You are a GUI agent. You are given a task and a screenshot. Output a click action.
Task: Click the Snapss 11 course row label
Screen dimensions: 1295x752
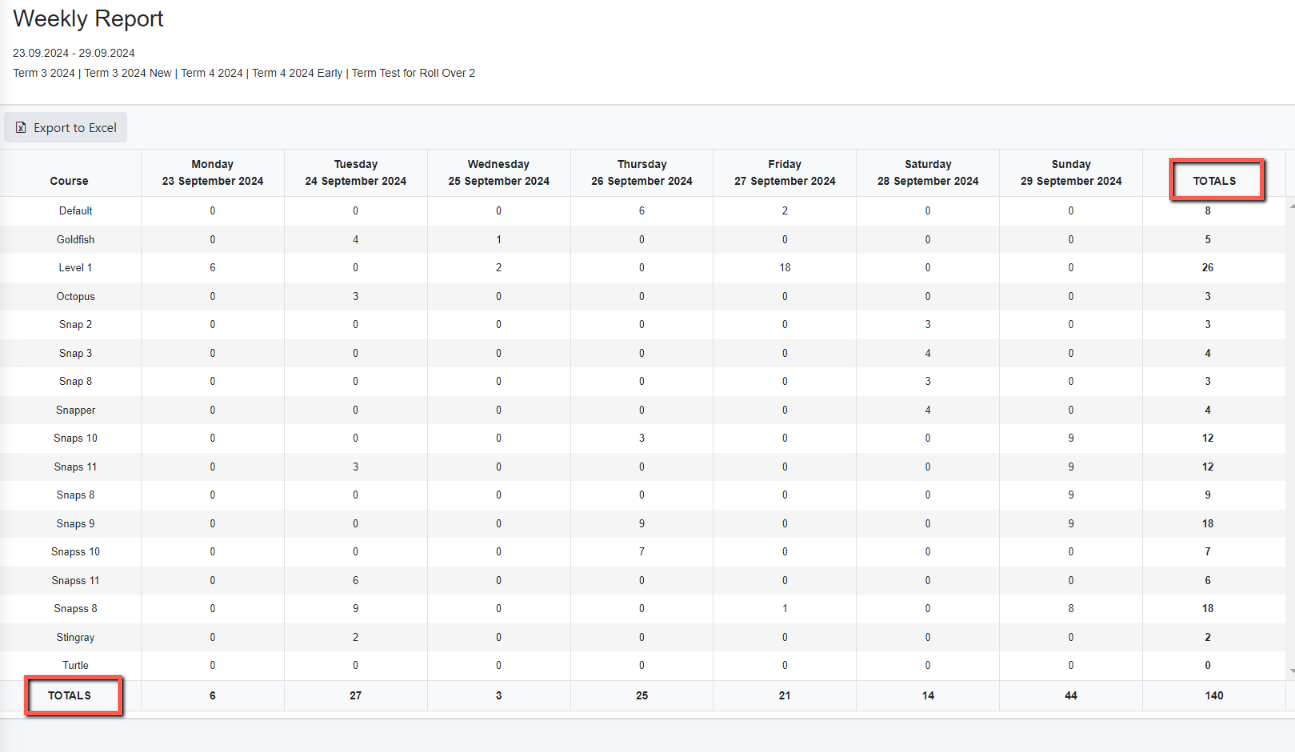point(75,580)
